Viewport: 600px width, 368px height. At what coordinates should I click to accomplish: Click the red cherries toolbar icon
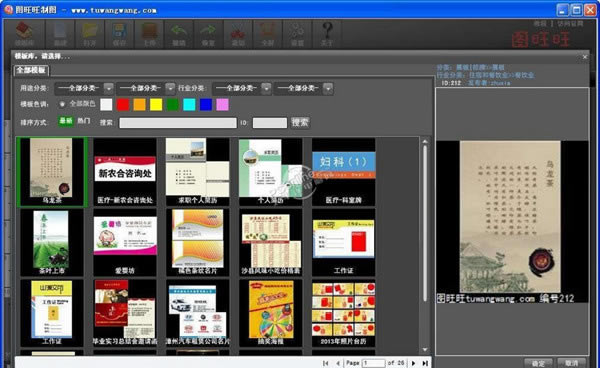[x=238, y=34]
